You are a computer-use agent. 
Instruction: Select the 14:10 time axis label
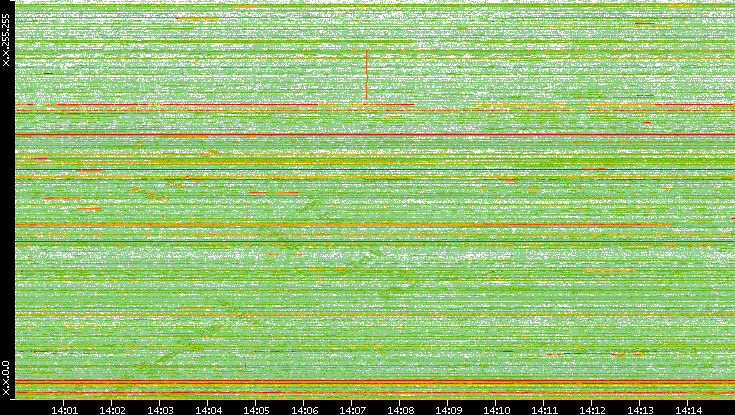pyautogui.click(x=496, y=411)
